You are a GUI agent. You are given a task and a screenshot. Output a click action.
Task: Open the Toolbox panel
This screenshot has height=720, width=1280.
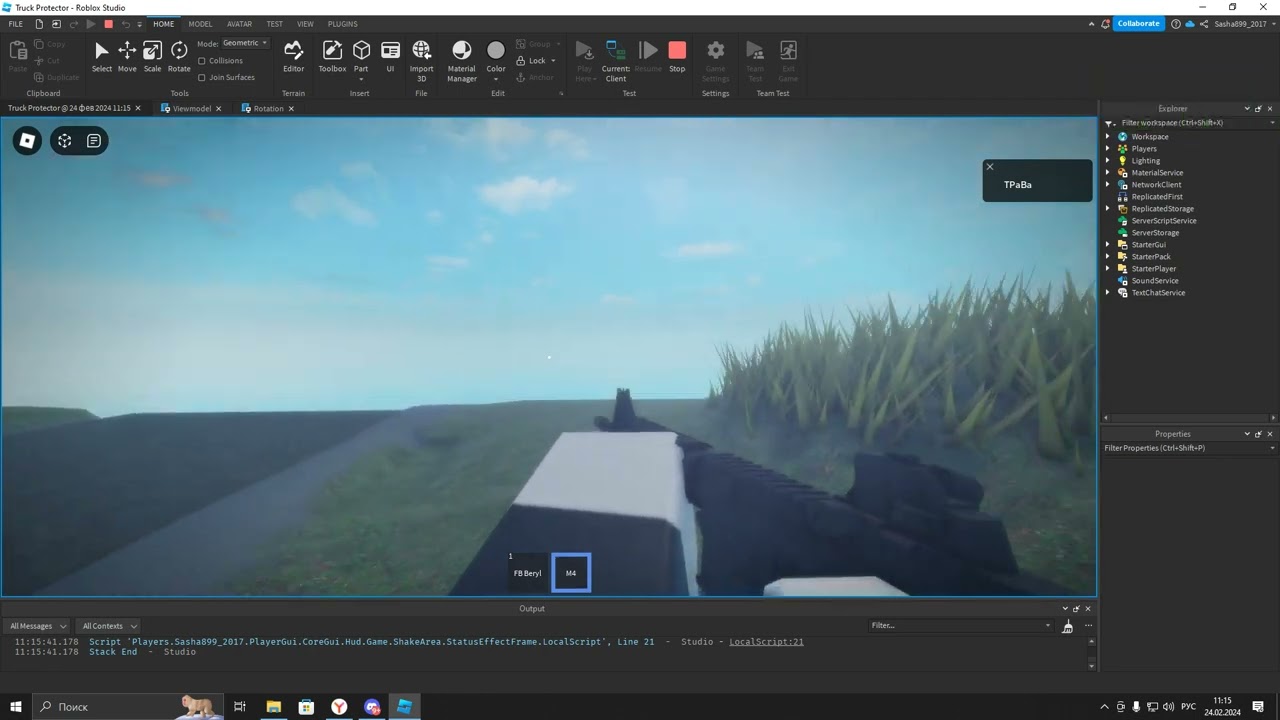(332, 57)
